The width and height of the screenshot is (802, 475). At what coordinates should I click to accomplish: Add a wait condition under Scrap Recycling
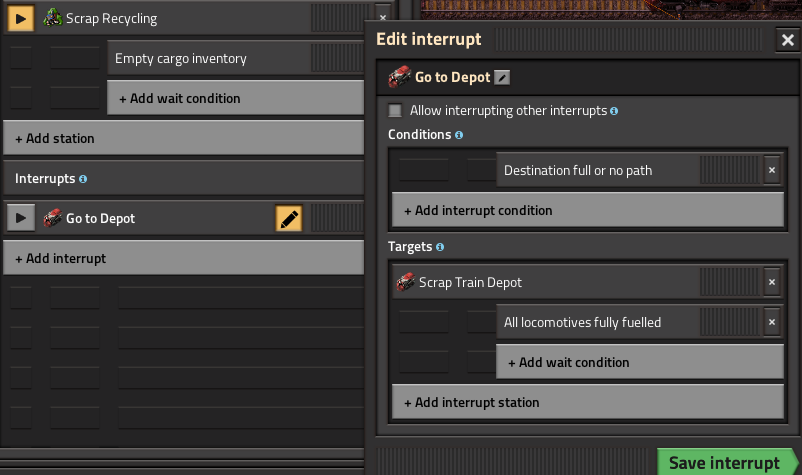[234, 98]
